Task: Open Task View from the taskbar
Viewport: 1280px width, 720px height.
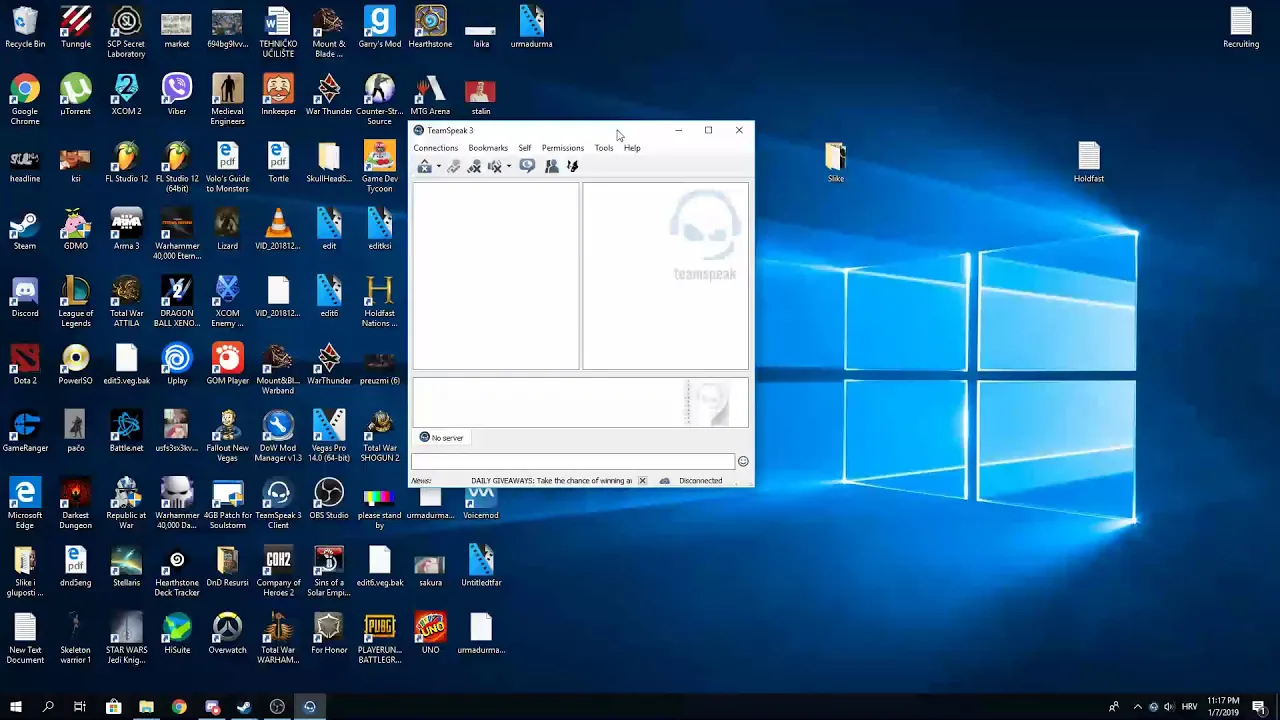Action: (x=80, y=707)
